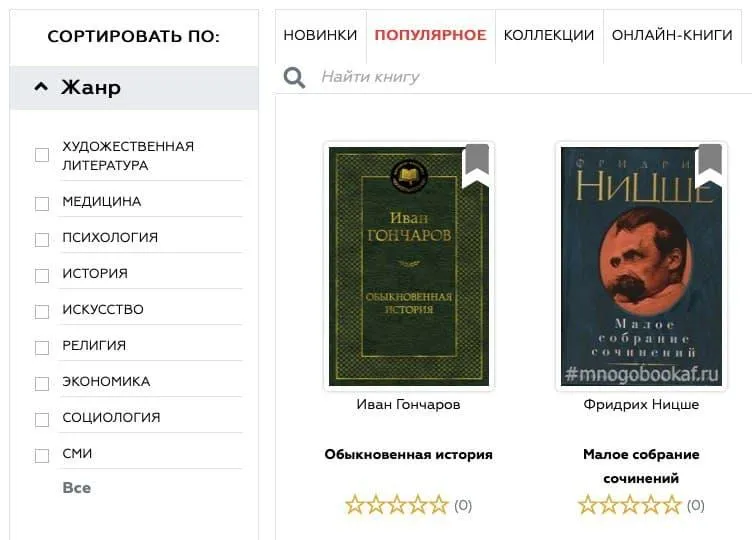This screenshot has height=540, width=752.
Task: Switch to the Новинки tab
Action: [320, 35]
